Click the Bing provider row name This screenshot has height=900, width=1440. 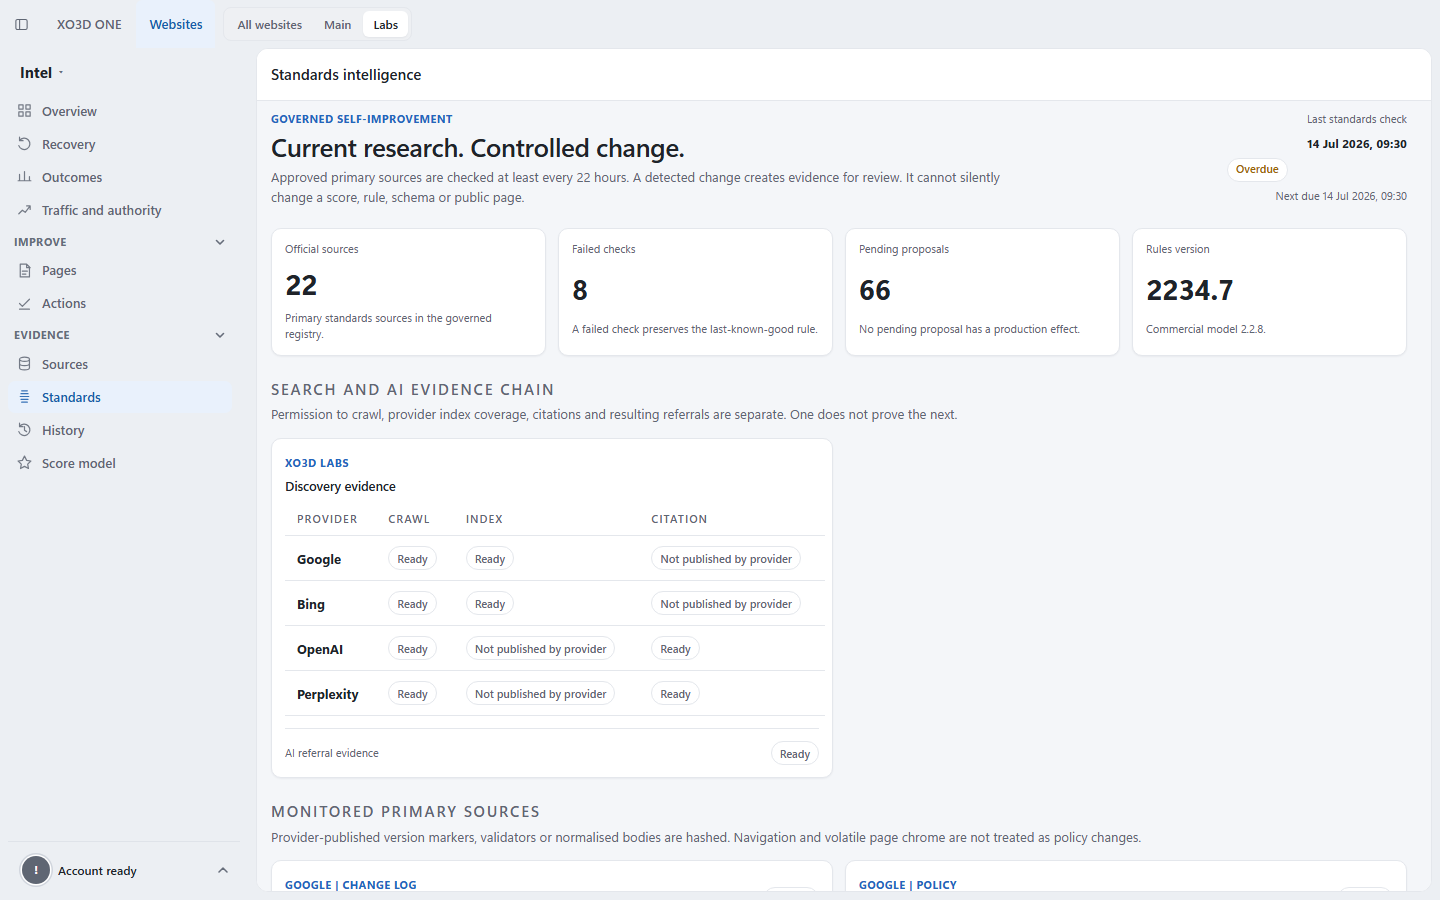pyautogui.click(x=311, y=604)
